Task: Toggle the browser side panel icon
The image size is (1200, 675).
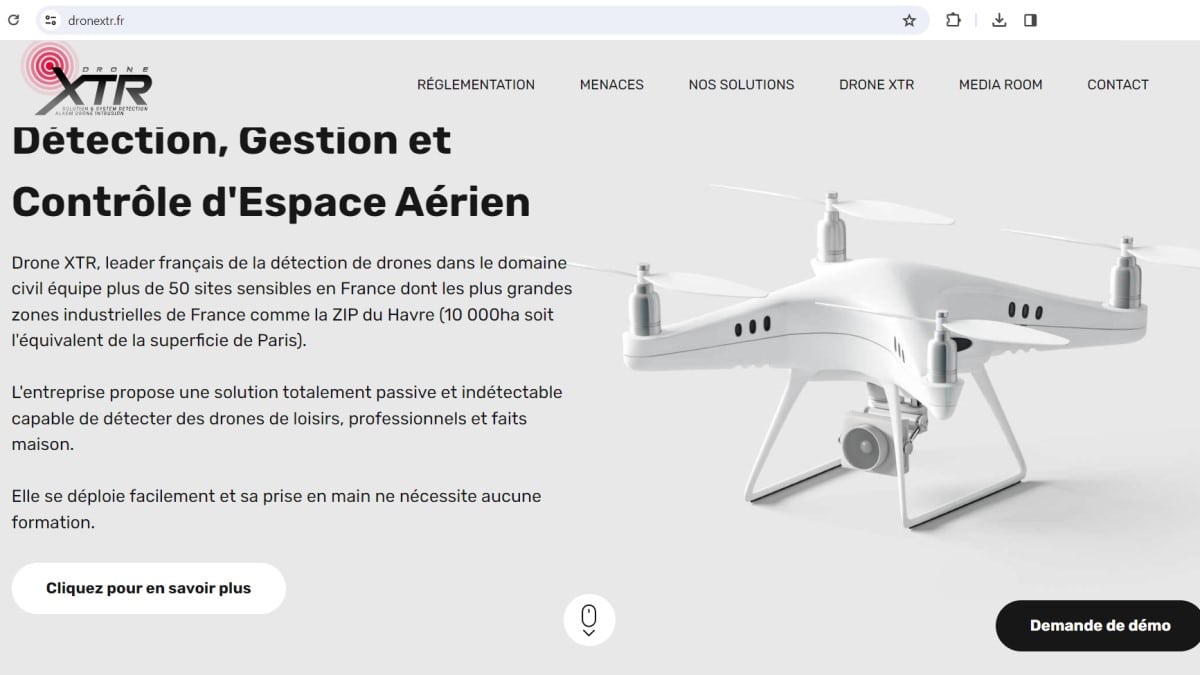Action: (1031, 20)
